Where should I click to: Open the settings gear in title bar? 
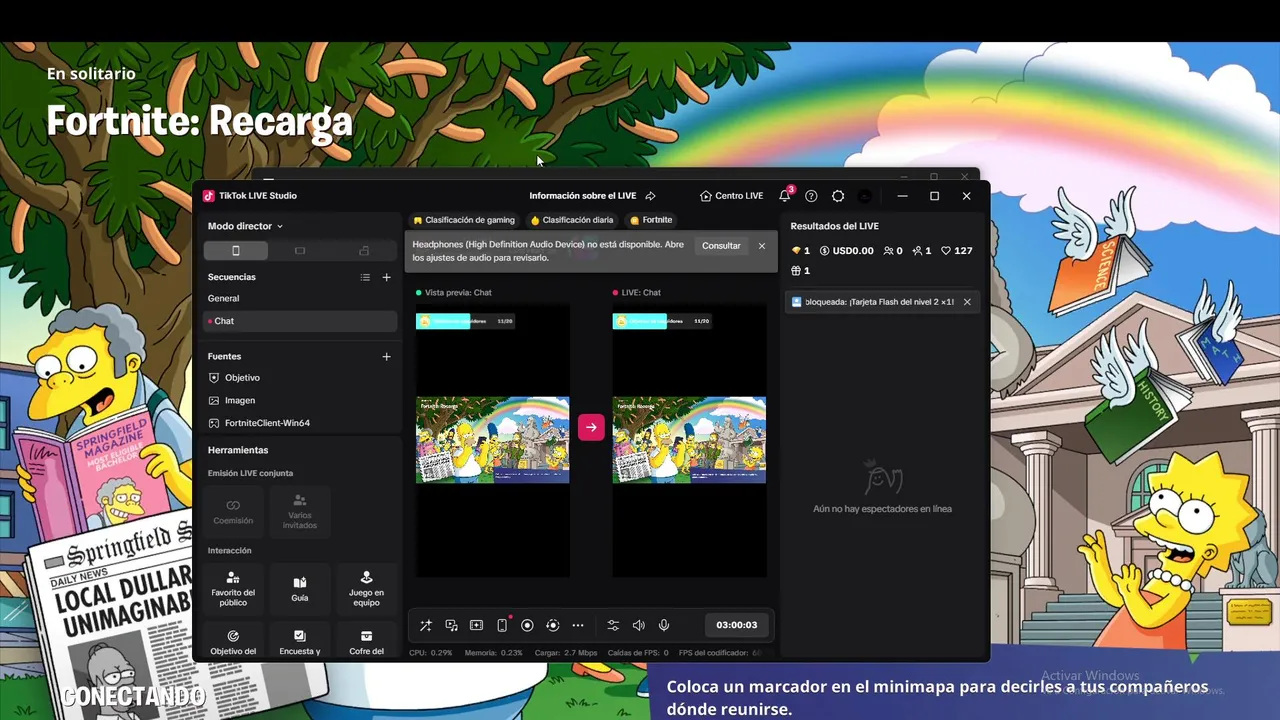tap(838, 196)
